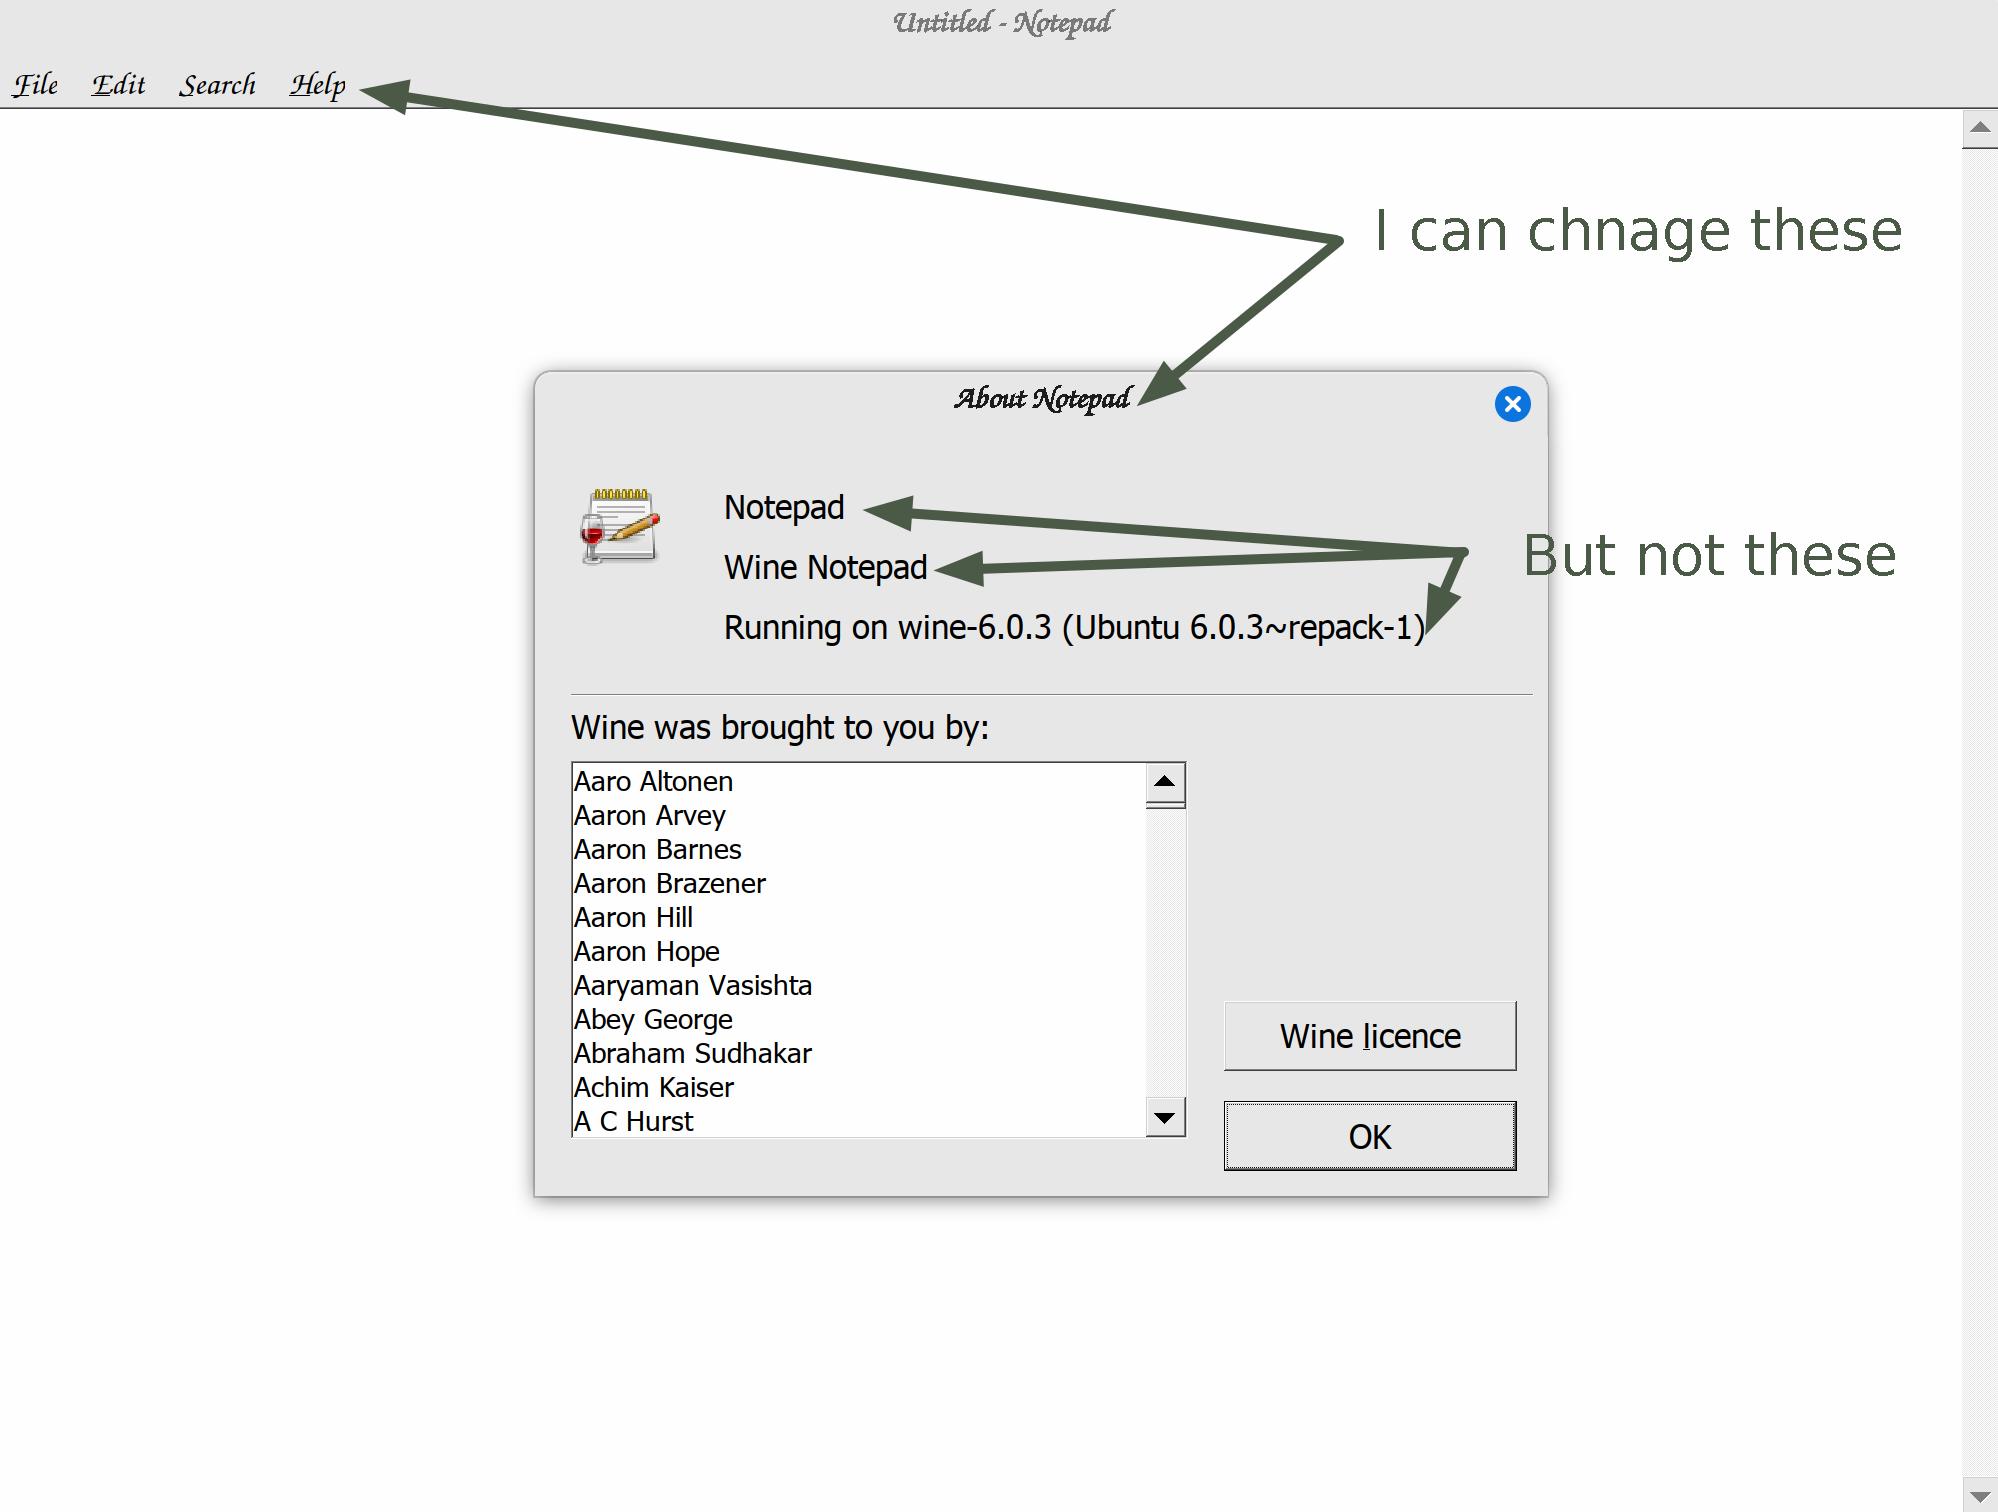Click the 'Wine was brought to you by:' label
The width and height of the screenshot is (1998, 1512).
click(x=780, y=727)
